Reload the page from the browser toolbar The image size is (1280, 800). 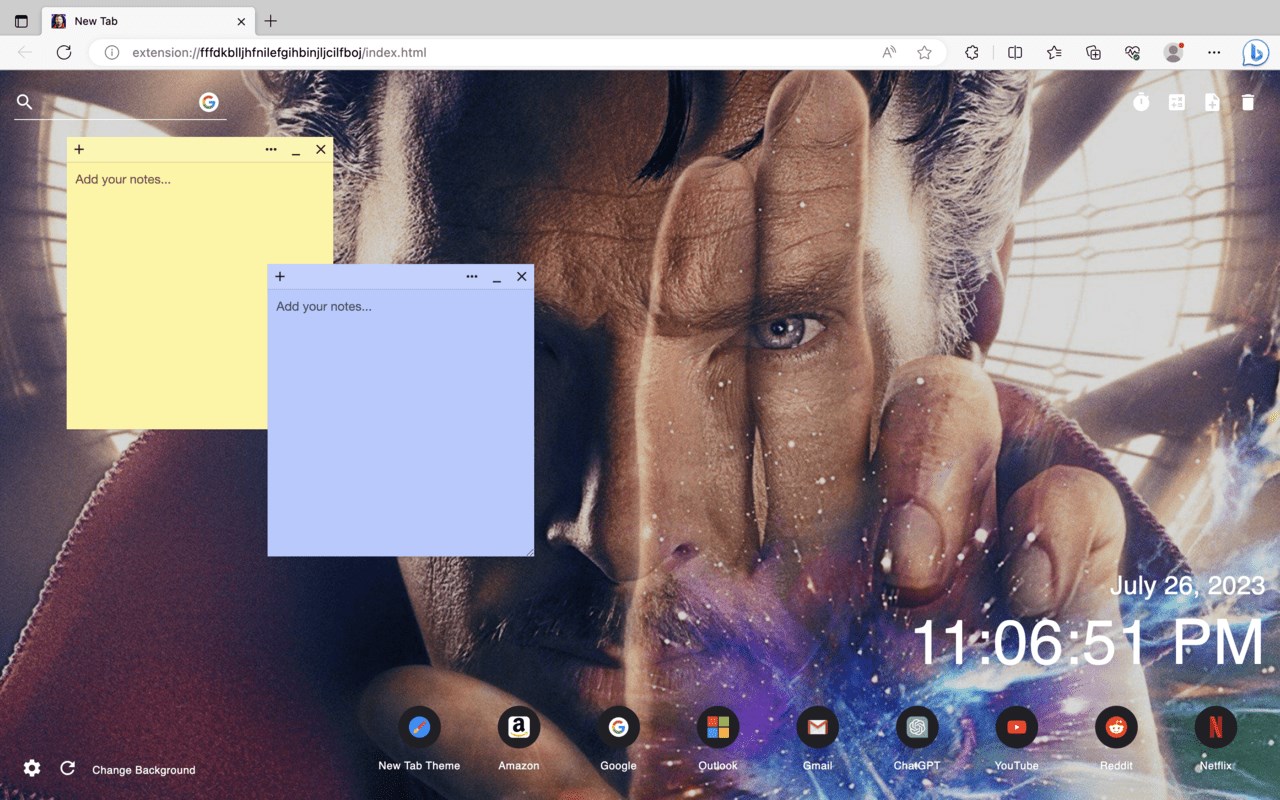64,52
